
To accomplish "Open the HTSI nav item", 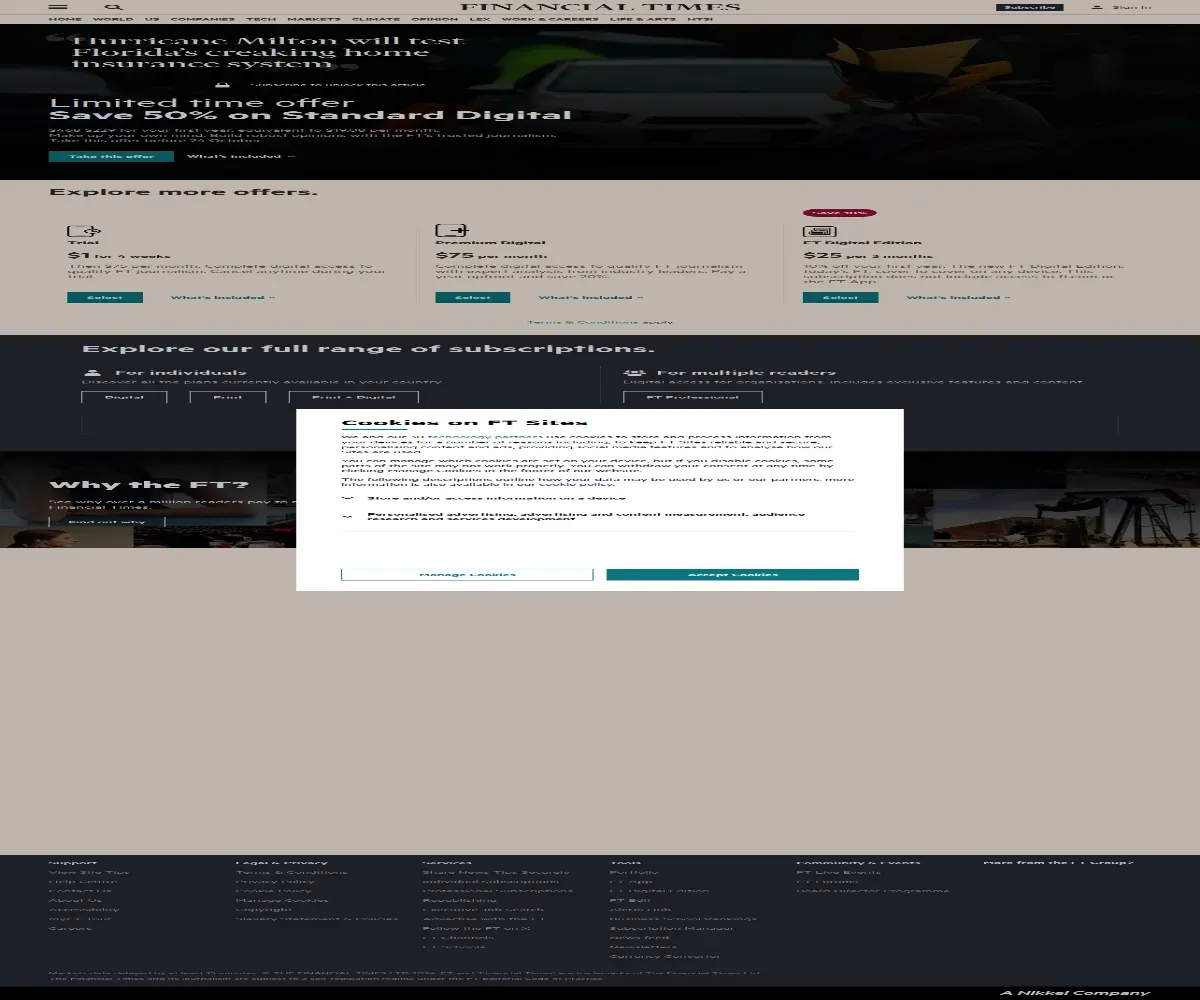I will [701, 19].
